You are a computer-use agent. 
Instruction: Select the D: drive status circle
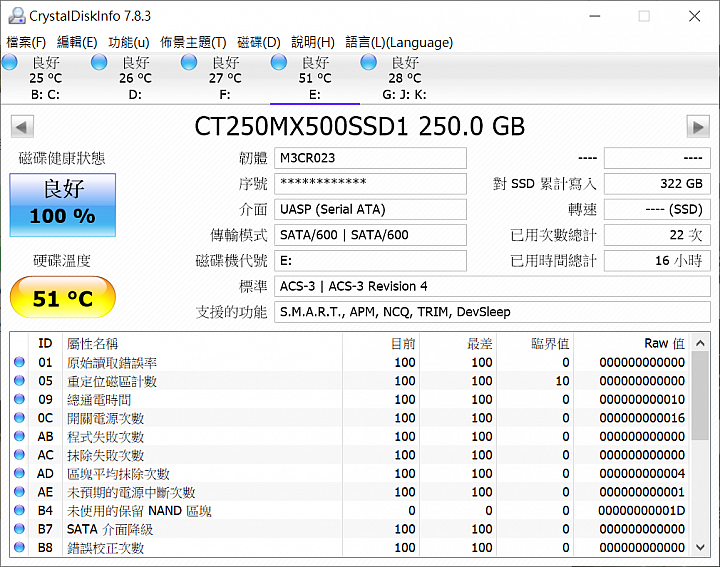pos(99,62)
